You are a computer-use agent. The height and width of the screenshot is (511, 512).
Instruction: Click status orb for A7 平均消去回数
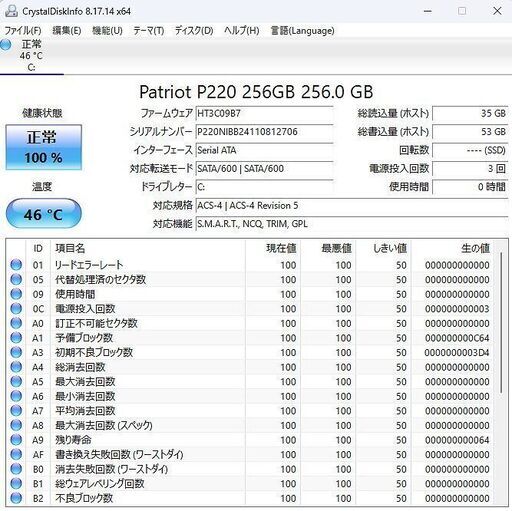16,411
